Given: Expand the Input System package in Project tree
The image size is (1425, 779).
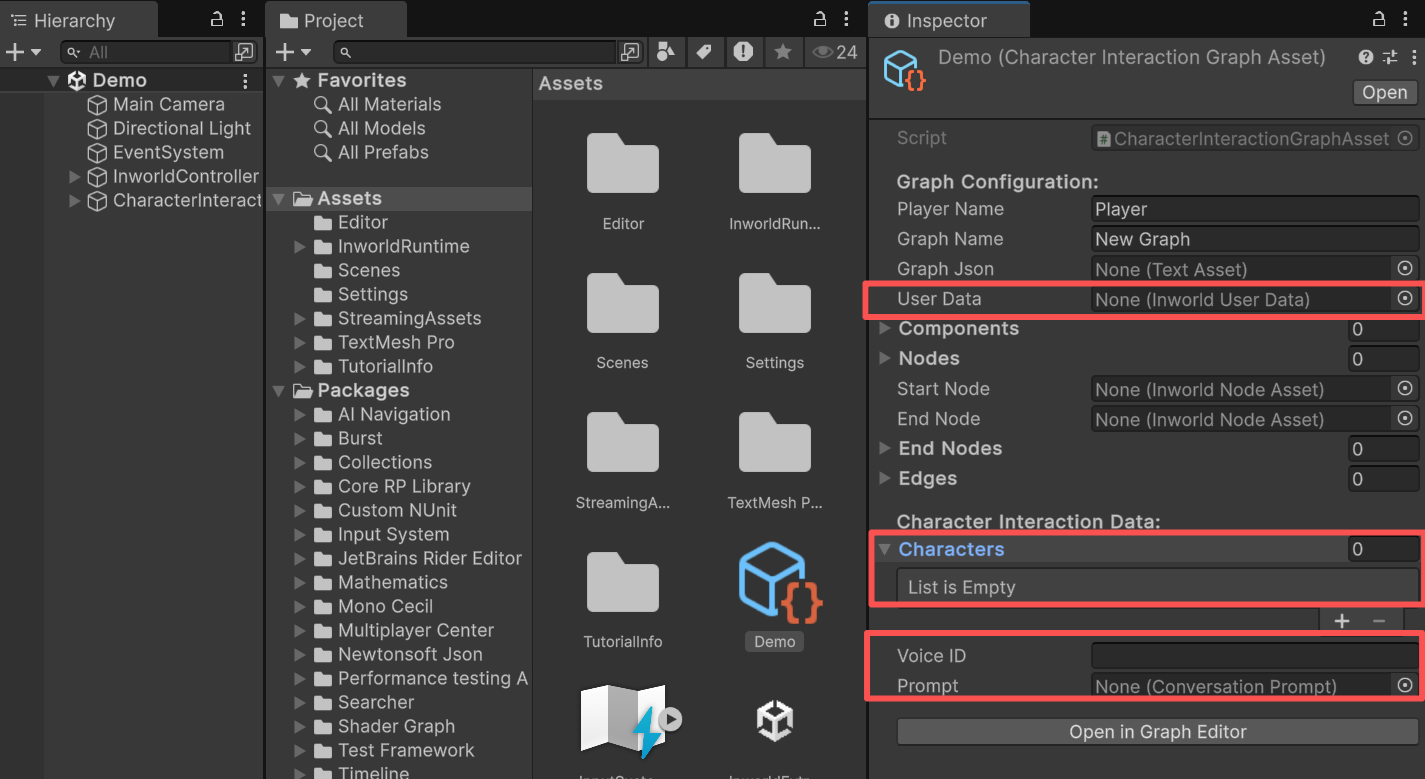Looking at the screenshot, I should (301, 534).
